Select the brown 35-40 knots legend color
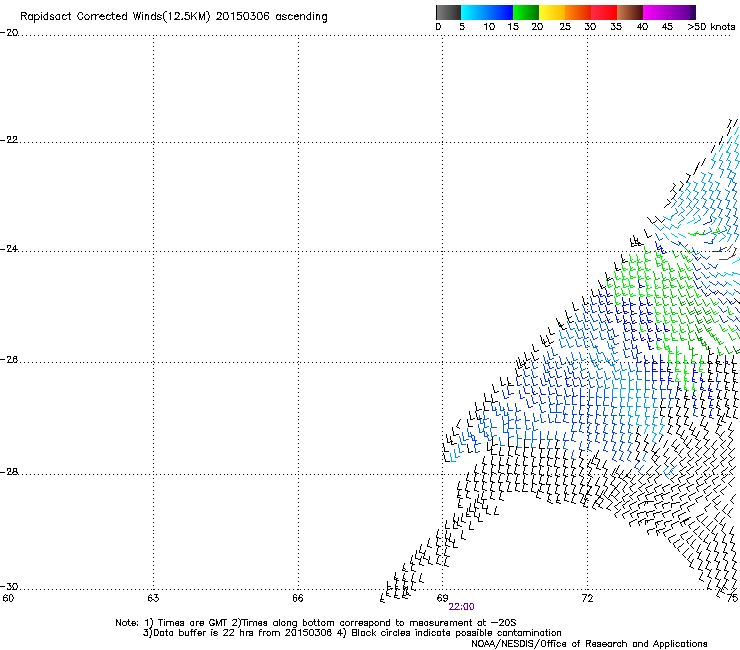The width and height of the screenshot is (740, 650). [630, 12]
